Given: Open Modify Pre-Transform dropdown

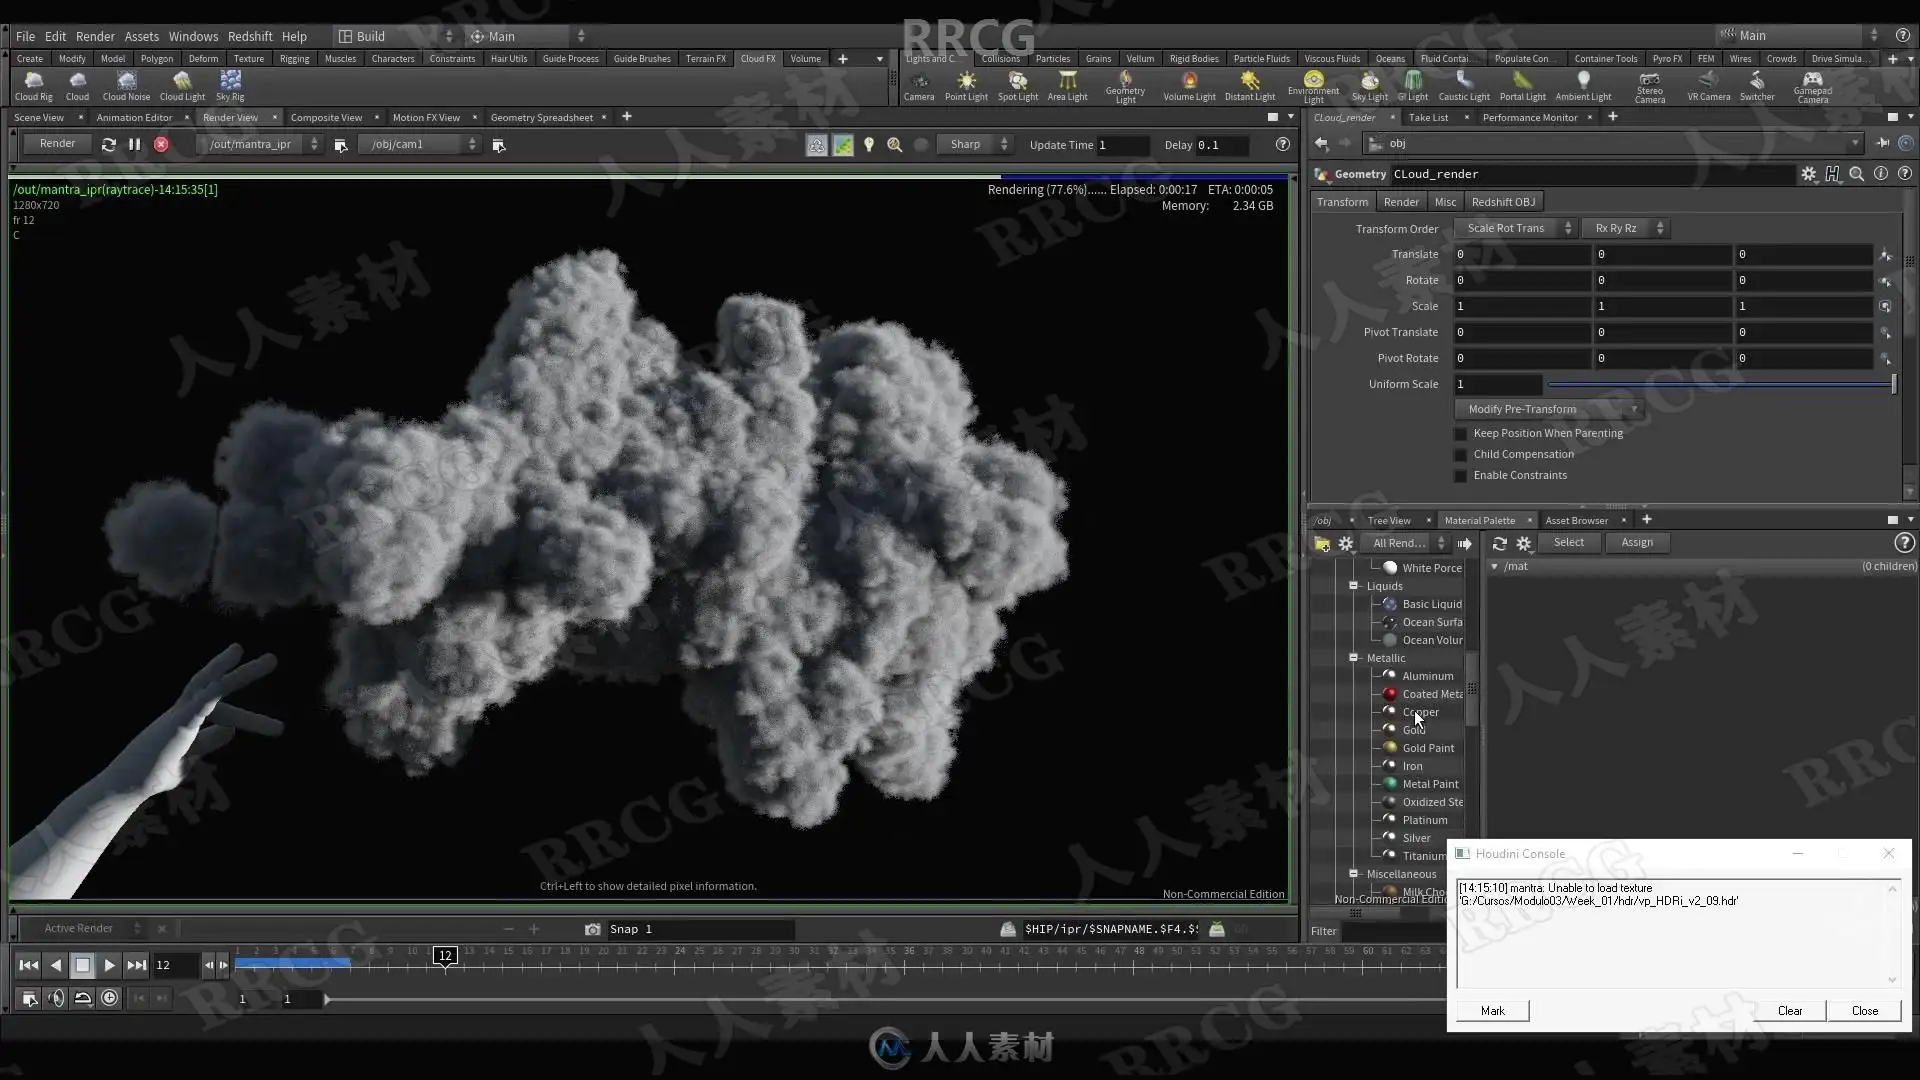Looking at the screenshot, I should coord(1547,409).
